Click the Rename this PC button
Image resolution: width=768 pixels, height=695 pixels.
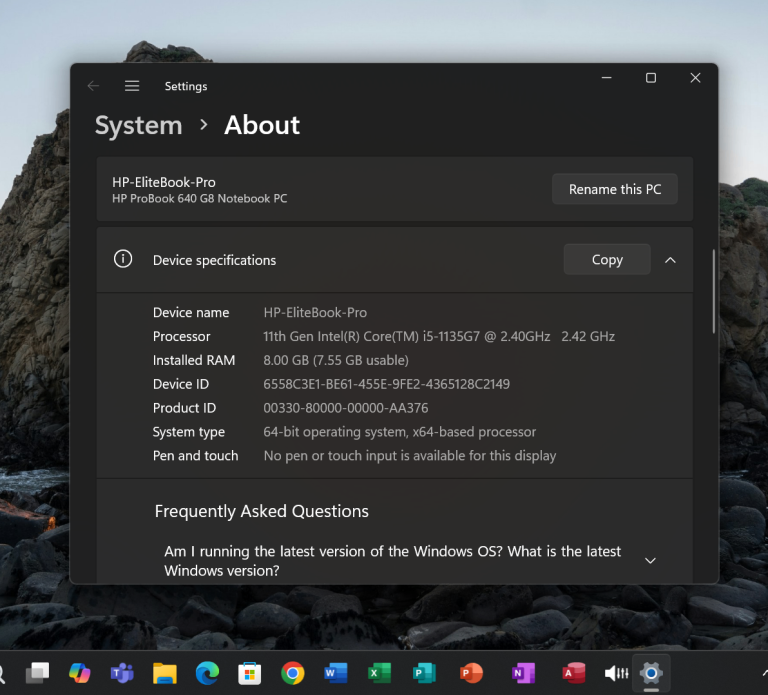614,189
